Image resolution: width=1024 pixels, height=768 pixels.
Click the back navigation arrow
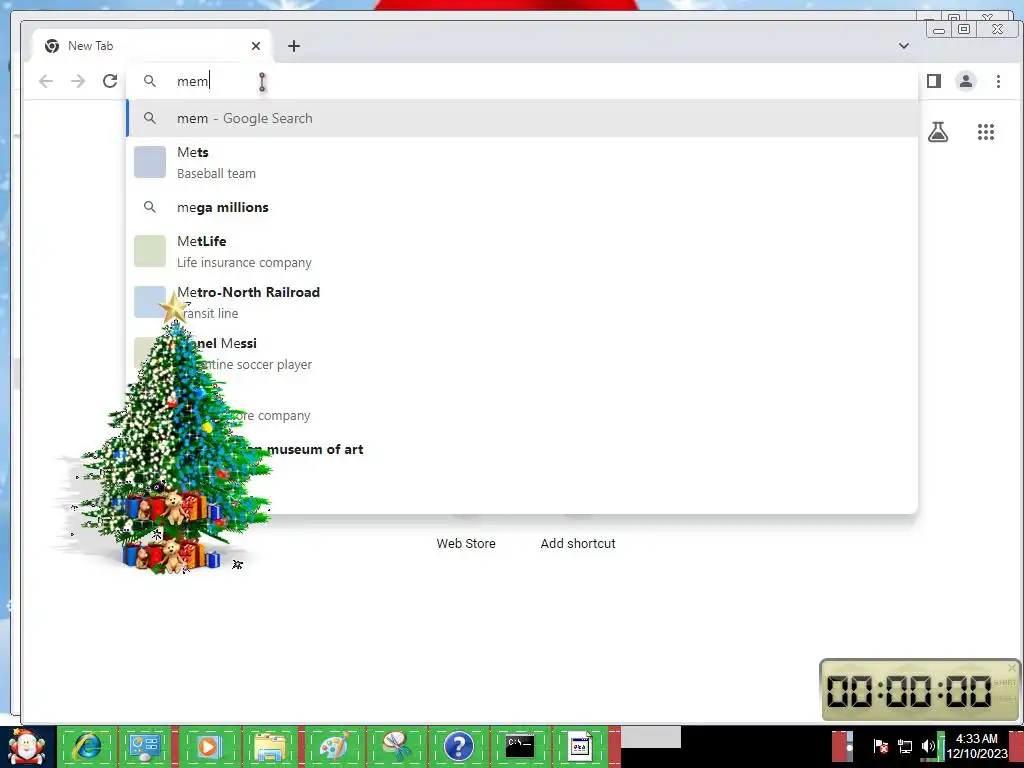[46, 81]
